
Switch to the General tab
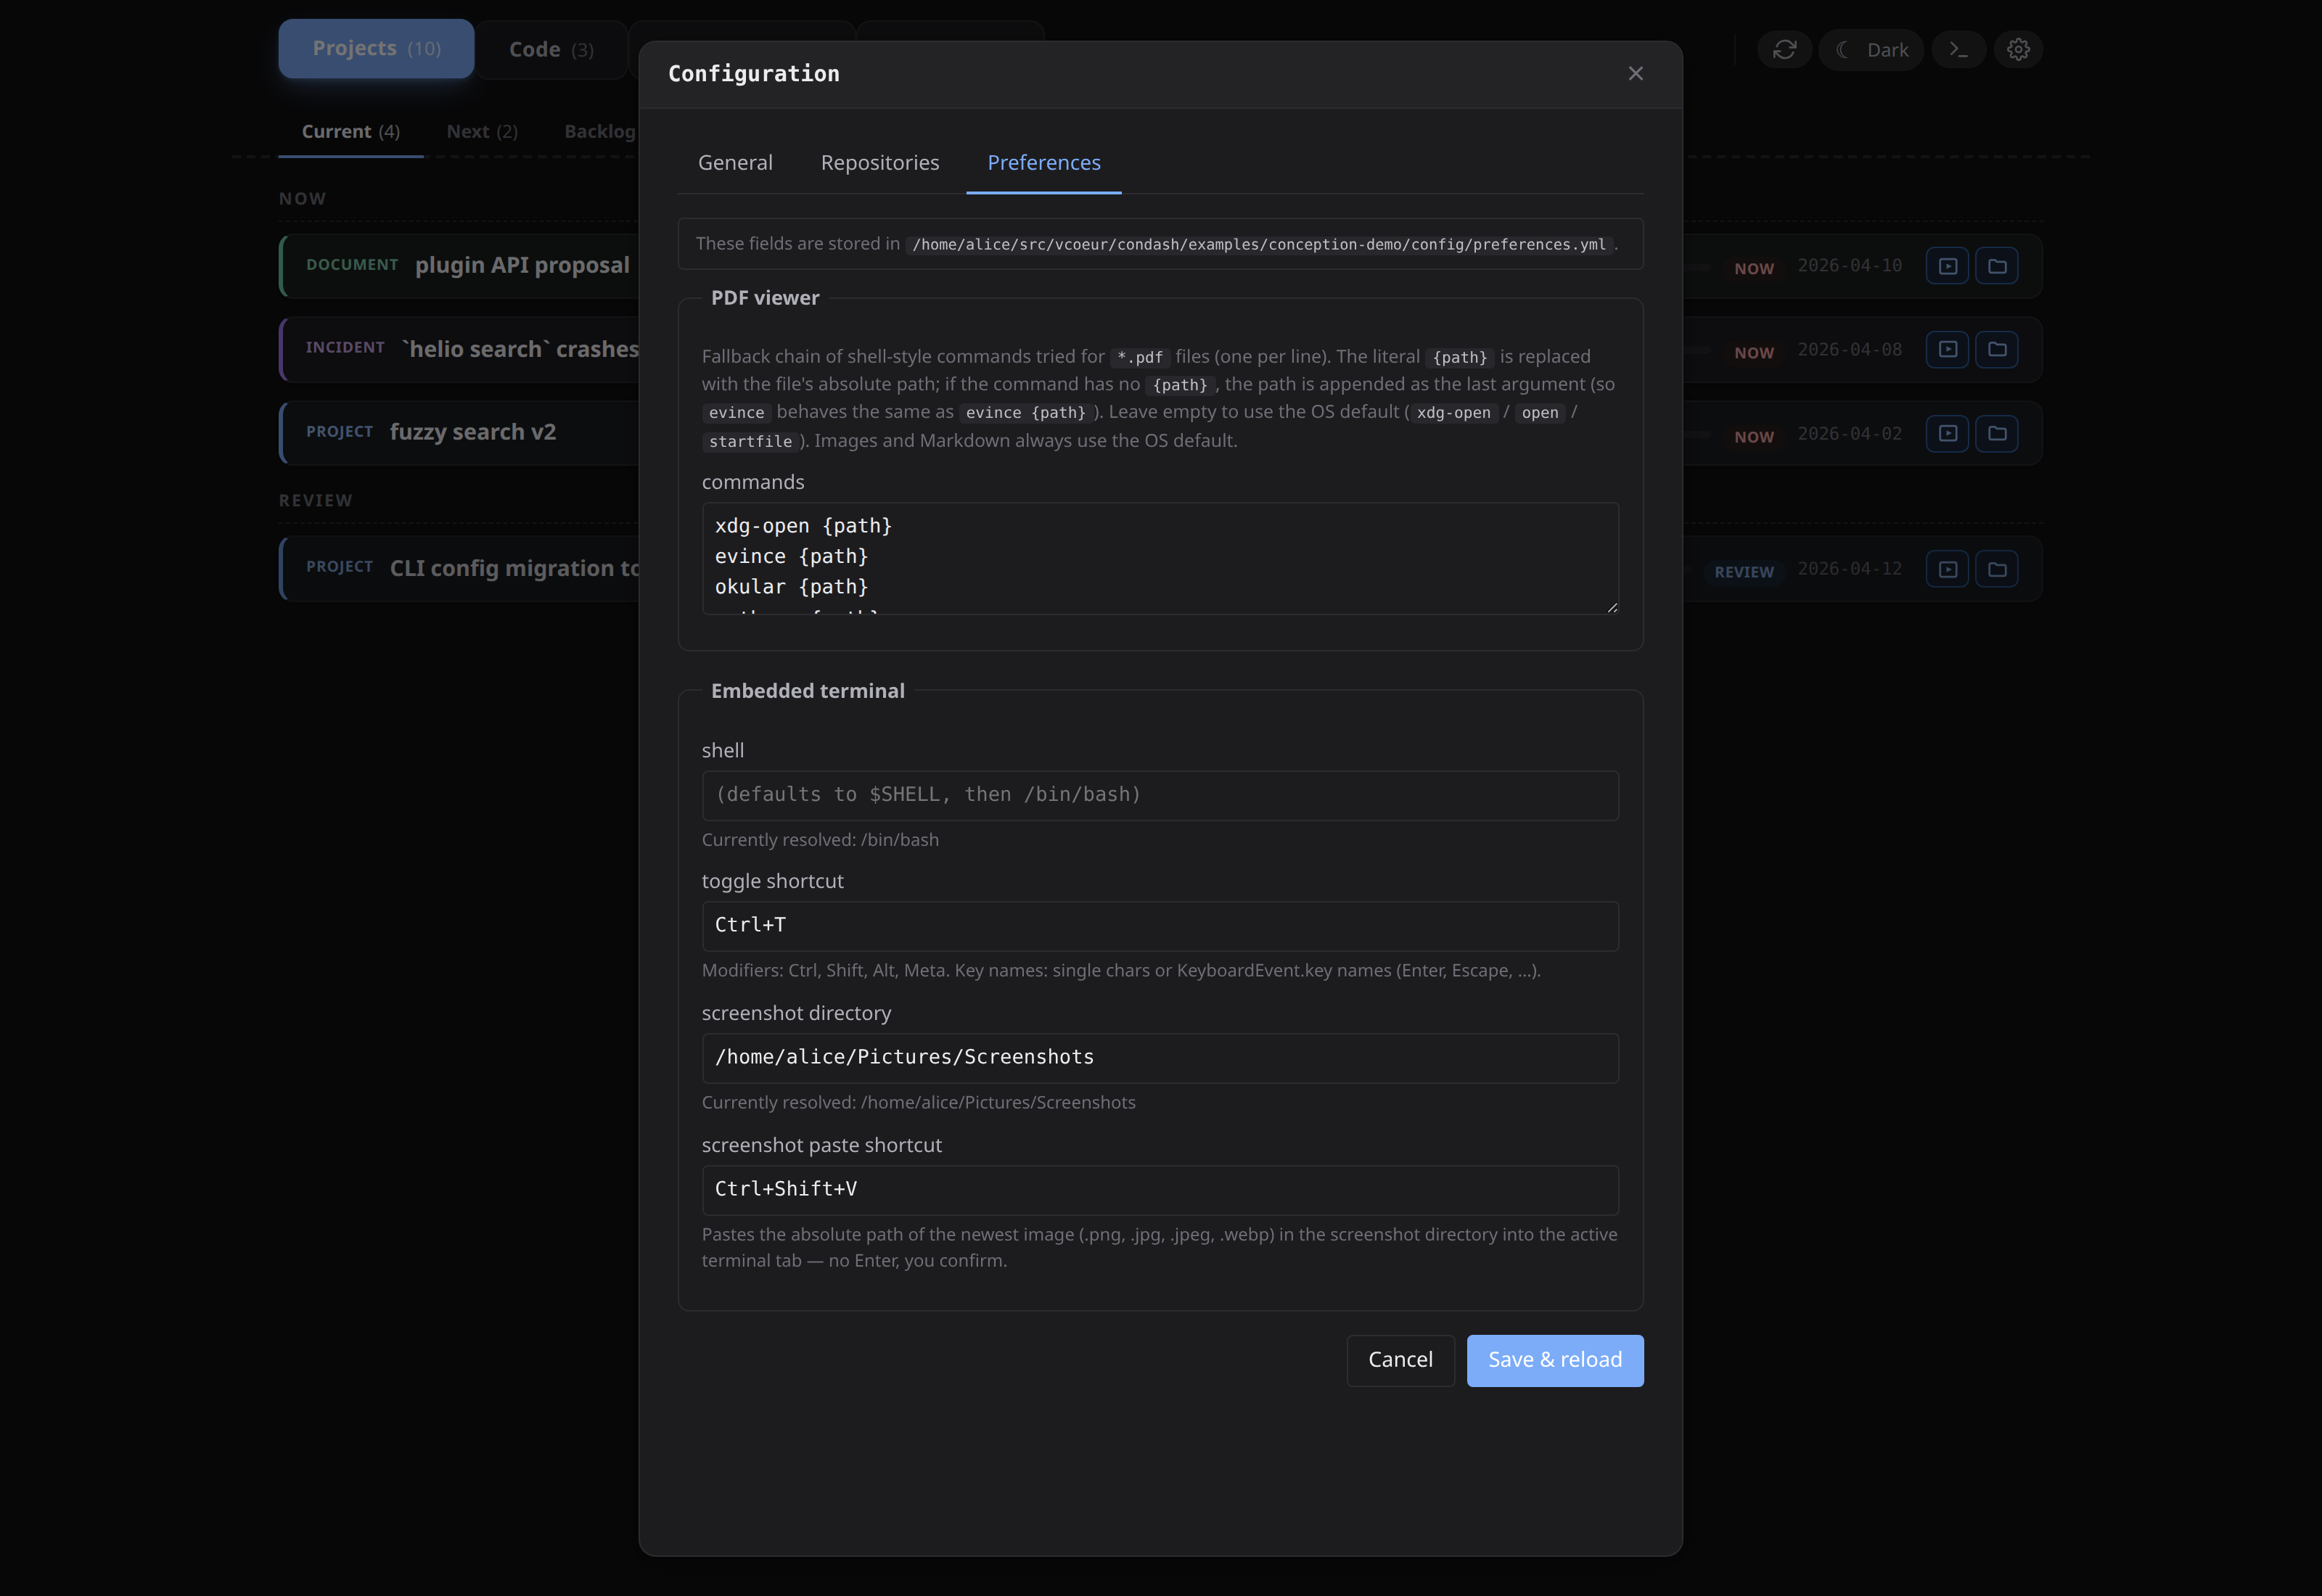735,162
